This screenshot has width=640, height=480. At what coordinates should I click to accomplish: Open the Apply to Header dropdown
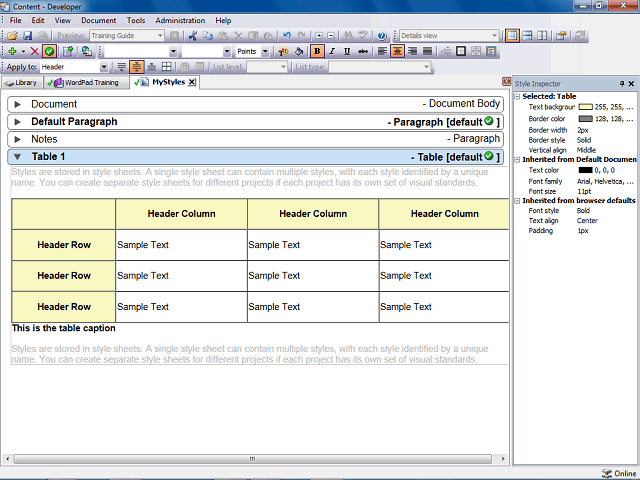104,67
